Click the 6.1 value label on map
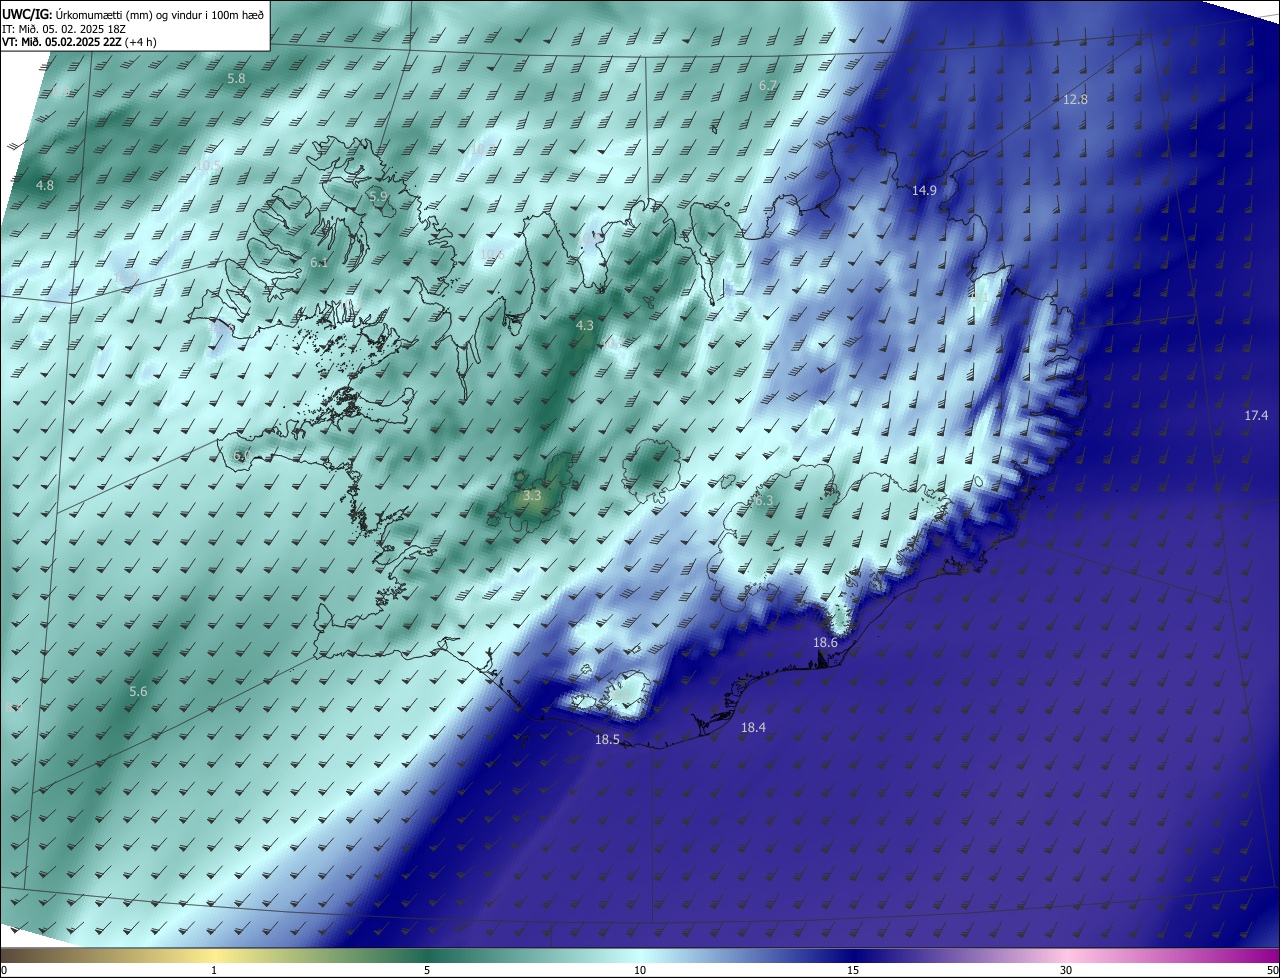The width and height of the screenshot is (1280, 978). tap(319, 262)
